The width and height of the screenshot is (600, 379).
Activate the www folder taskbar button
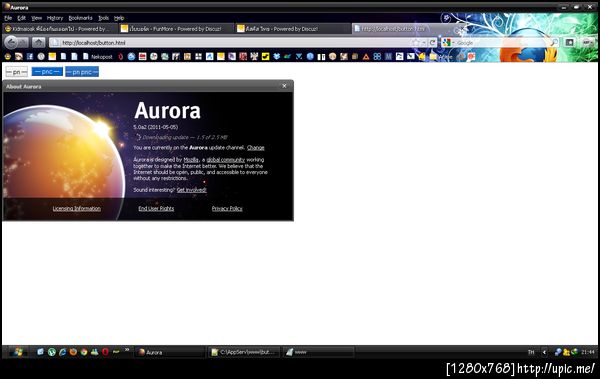pos(318,352)
